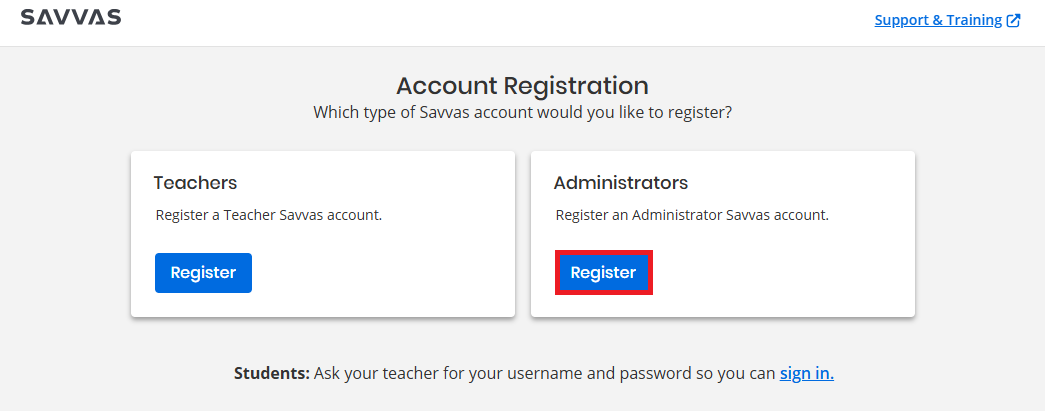Select the Teachers card title
The image size is (1045, 411).
tap(195, 183)
